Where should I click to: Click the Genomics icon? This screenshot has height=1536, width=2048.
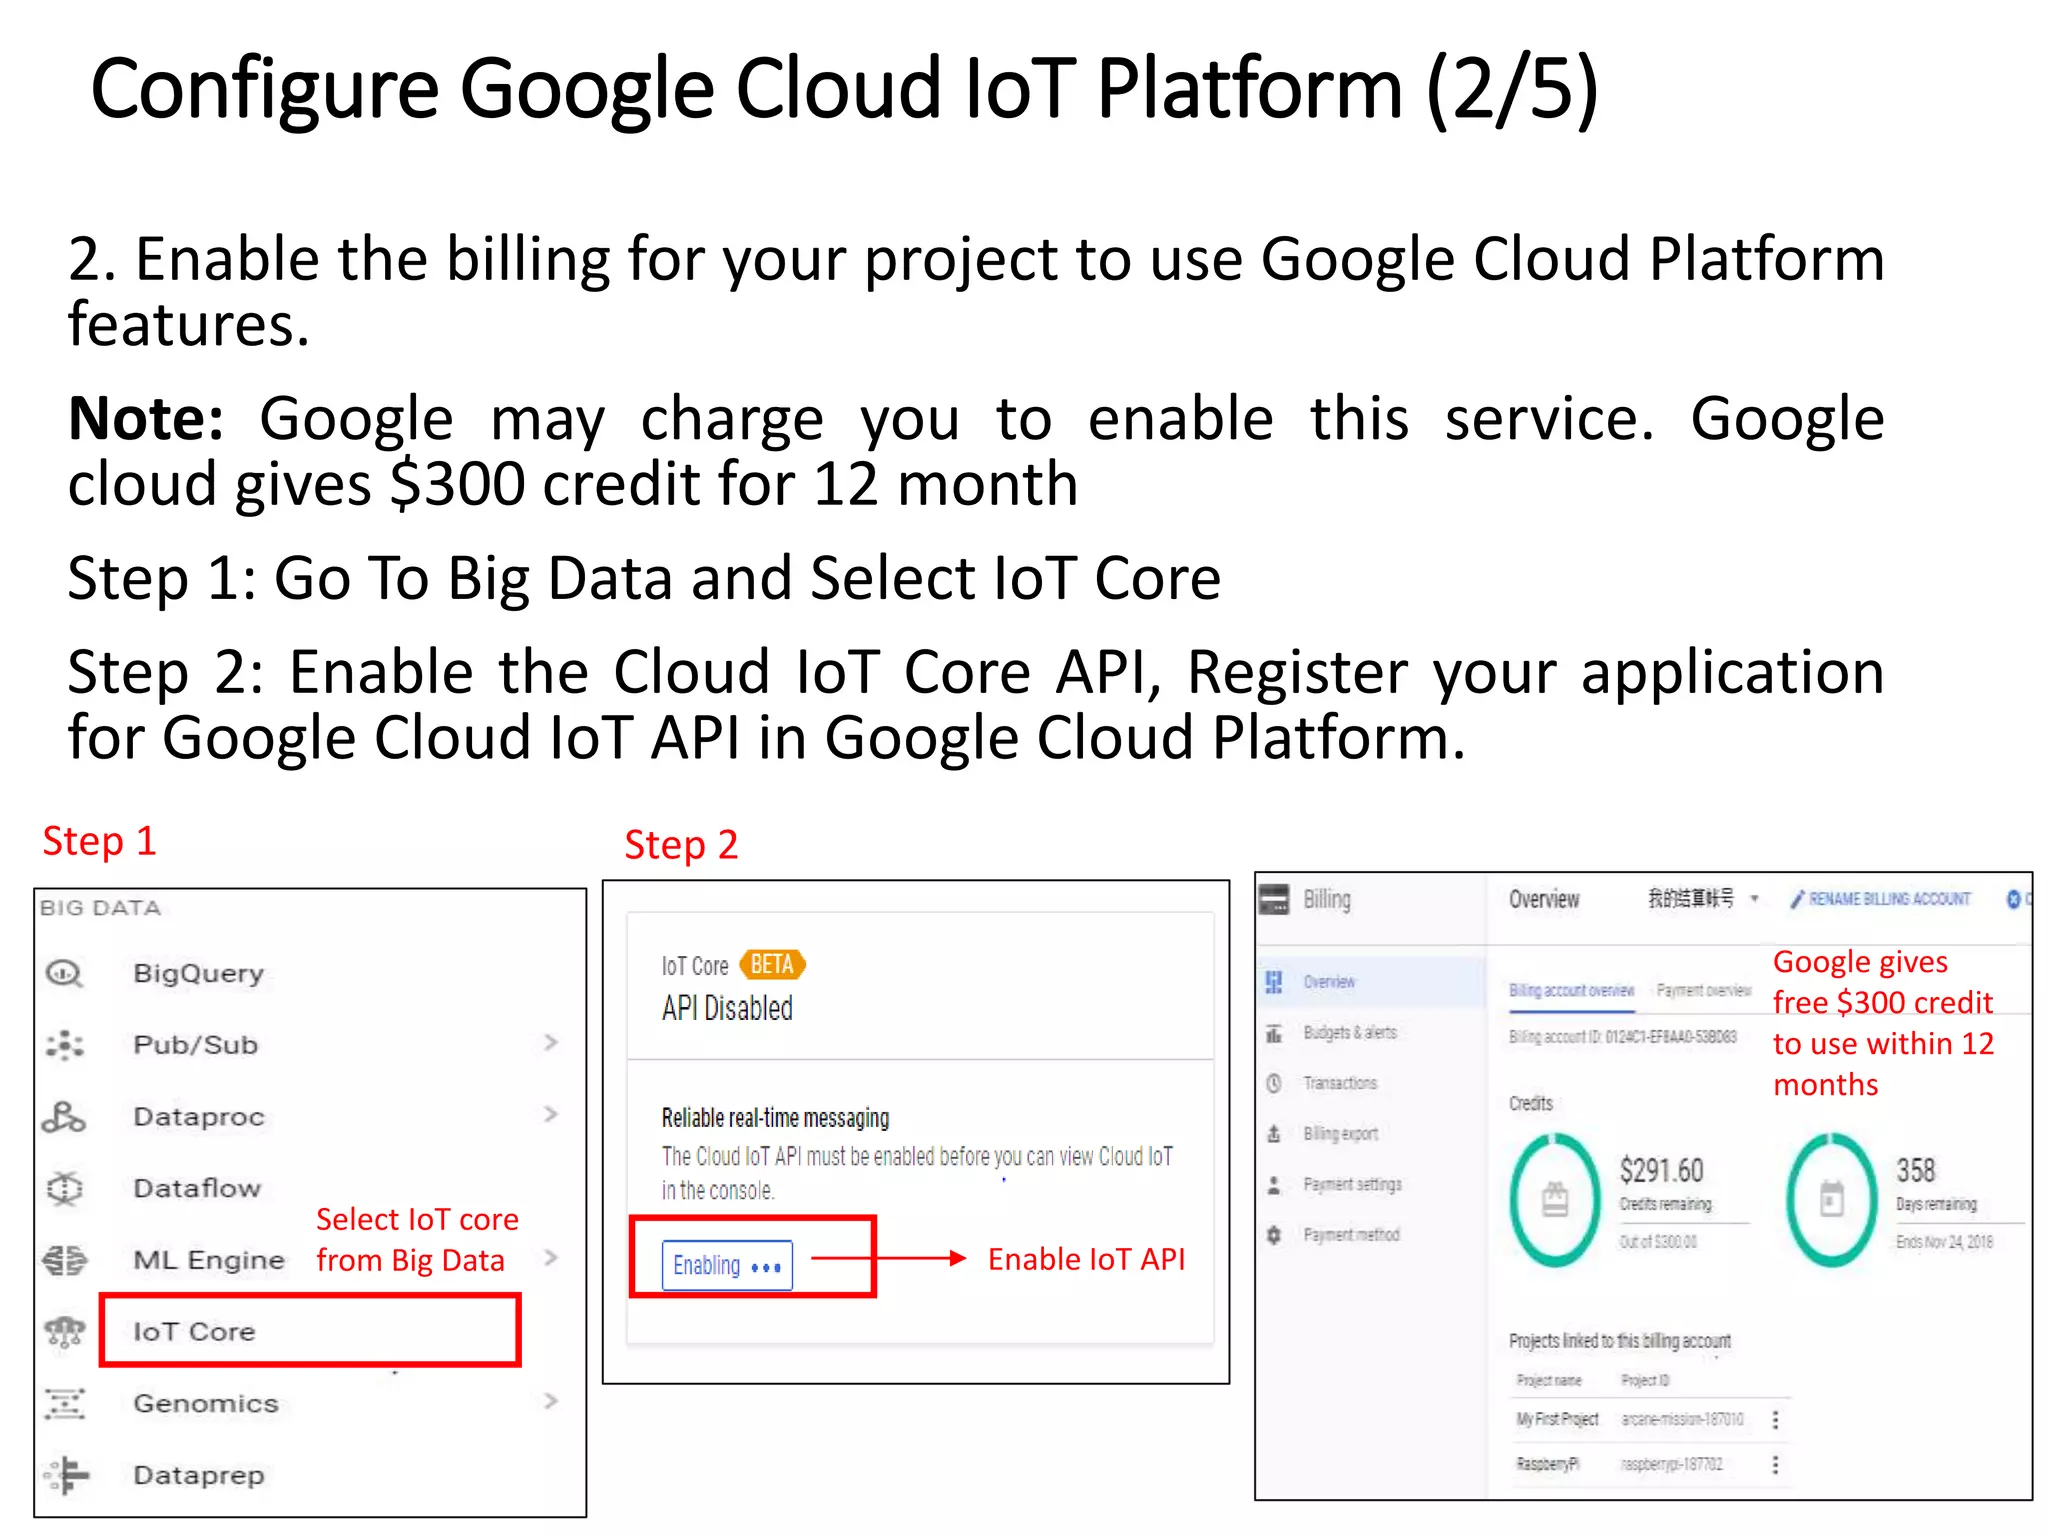click(65, 1404)
